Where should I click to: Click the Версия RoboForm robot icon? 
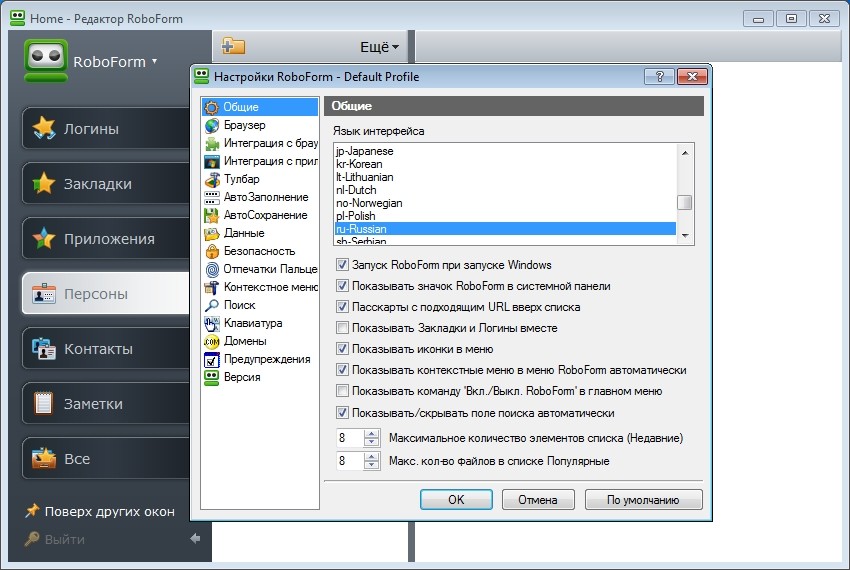tap(211, 377)
